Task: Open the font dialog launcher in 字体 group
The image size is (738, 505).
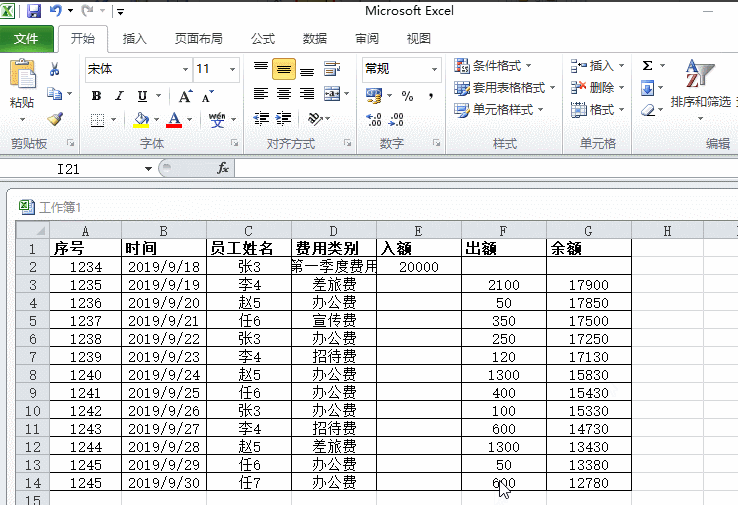Action: click(234, 143)
